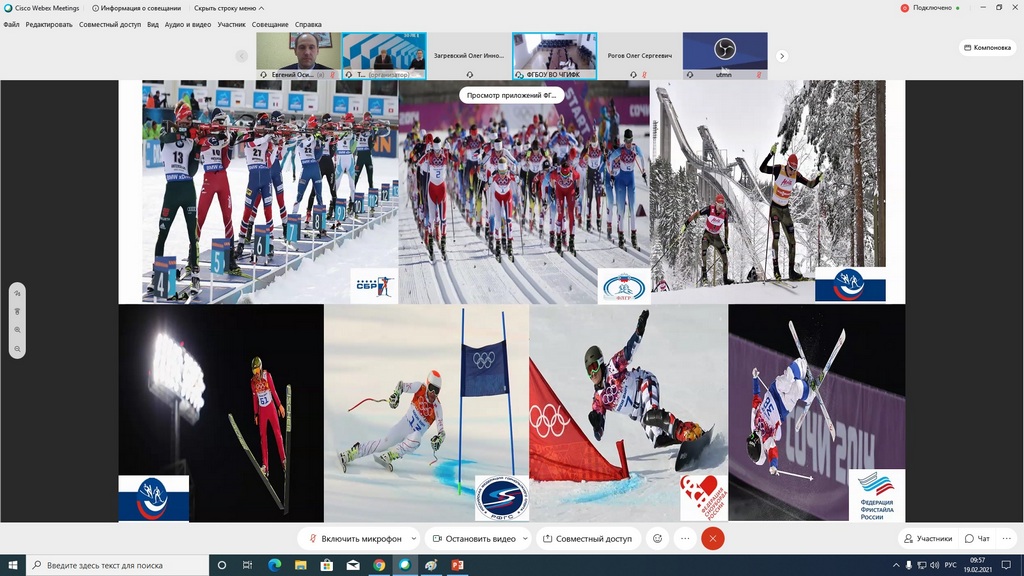This screenshot has height=576, width=1024.
Task: Click the red leave meeting button
Action: (x=712, y=538)
